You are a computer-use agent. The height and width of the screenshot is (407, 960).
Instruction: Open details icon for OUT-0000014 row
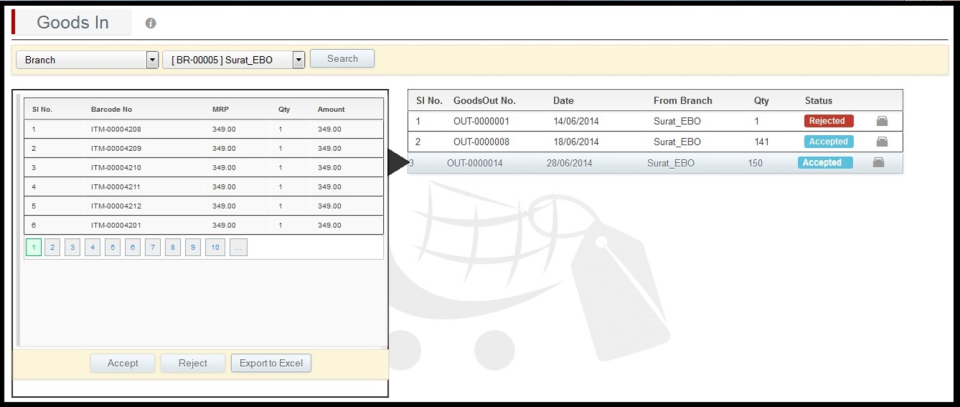879,163
